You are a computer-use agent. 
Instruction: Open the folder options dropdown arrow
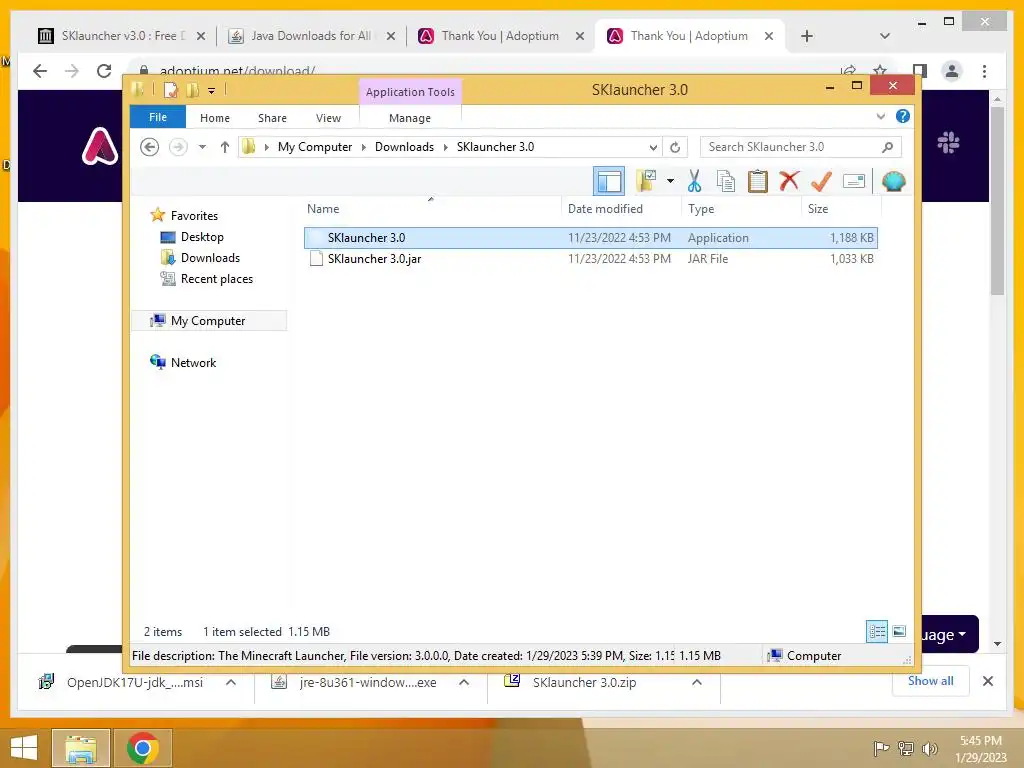tap(670, 181)
